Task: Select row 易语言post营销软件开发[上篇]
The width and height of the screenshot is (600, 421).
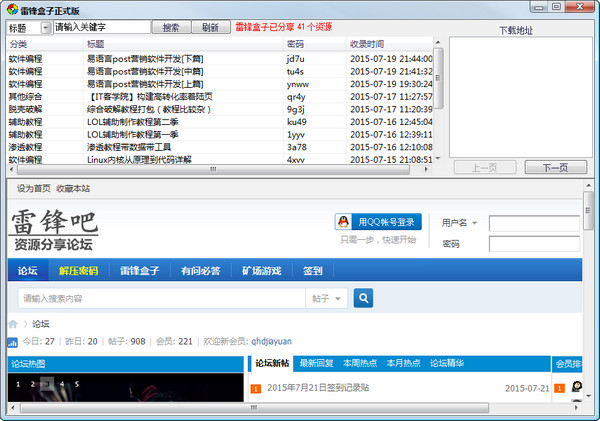Action: (x=220, y=84)
